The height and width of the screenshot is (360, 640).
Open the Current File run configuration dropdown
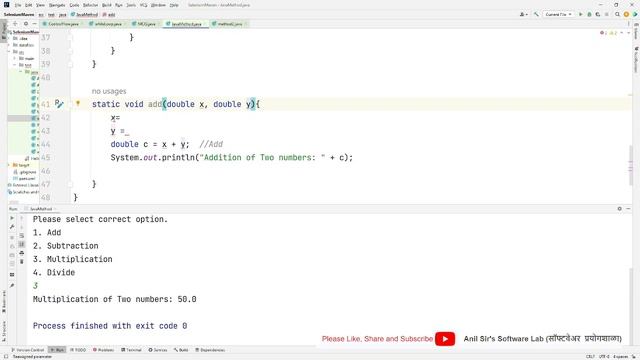[x=558, y=14]
